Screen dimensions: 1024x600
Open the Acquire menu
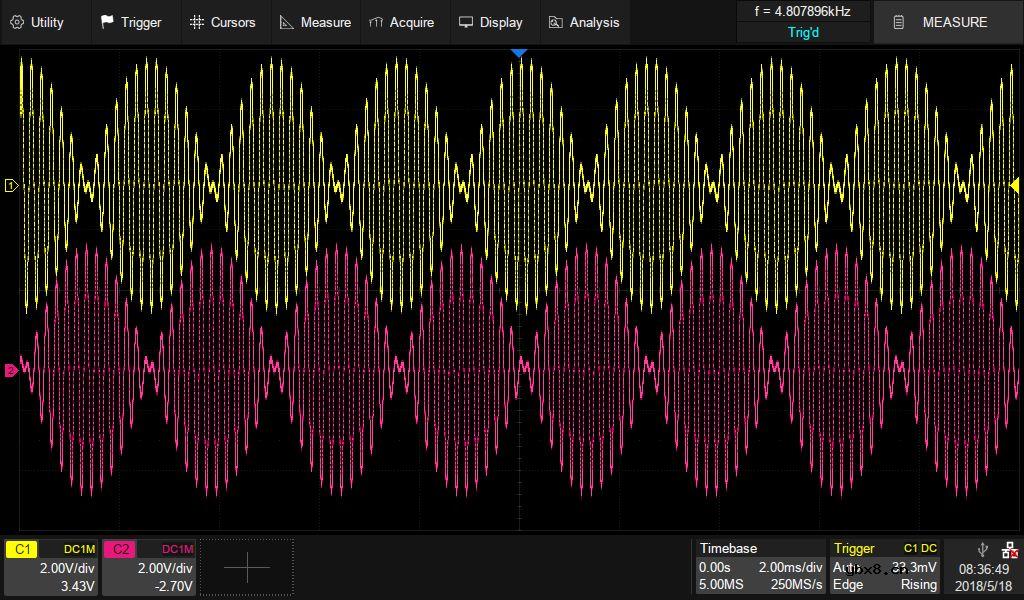coord(401,22)
